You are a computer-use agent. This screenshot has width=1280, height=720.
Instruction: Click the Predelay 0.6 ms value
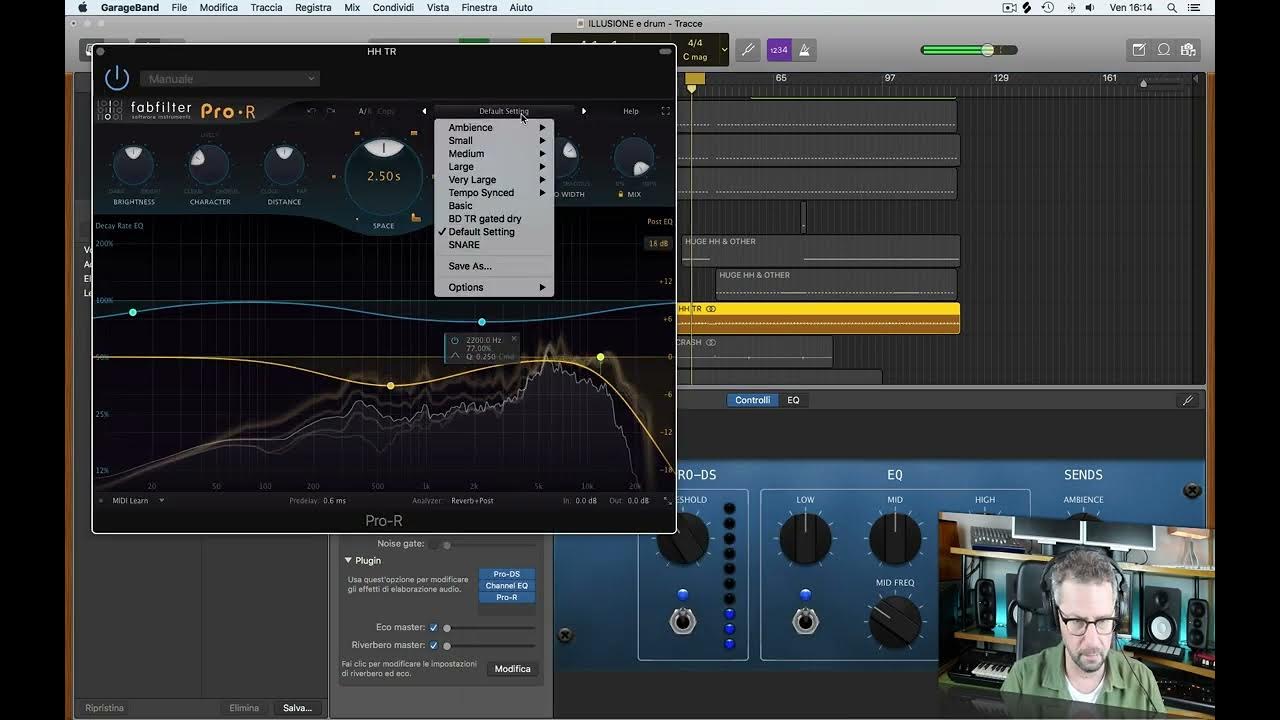[335, 500]
